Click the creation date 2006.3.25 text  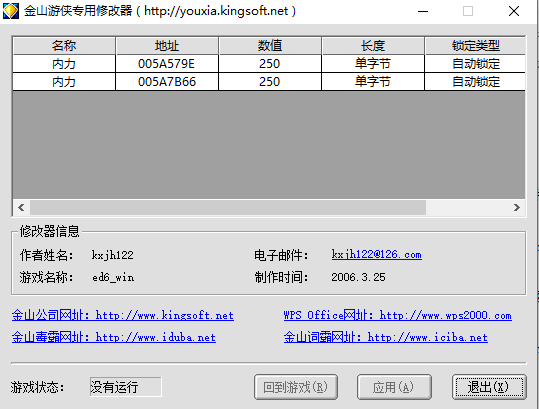coord(359,277)
